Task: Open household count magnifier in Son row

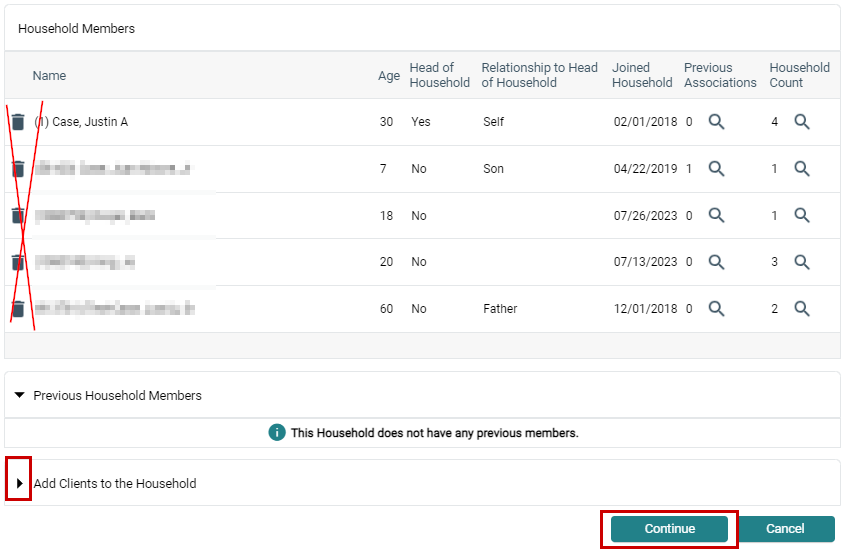Action: (x=802, y=169)
